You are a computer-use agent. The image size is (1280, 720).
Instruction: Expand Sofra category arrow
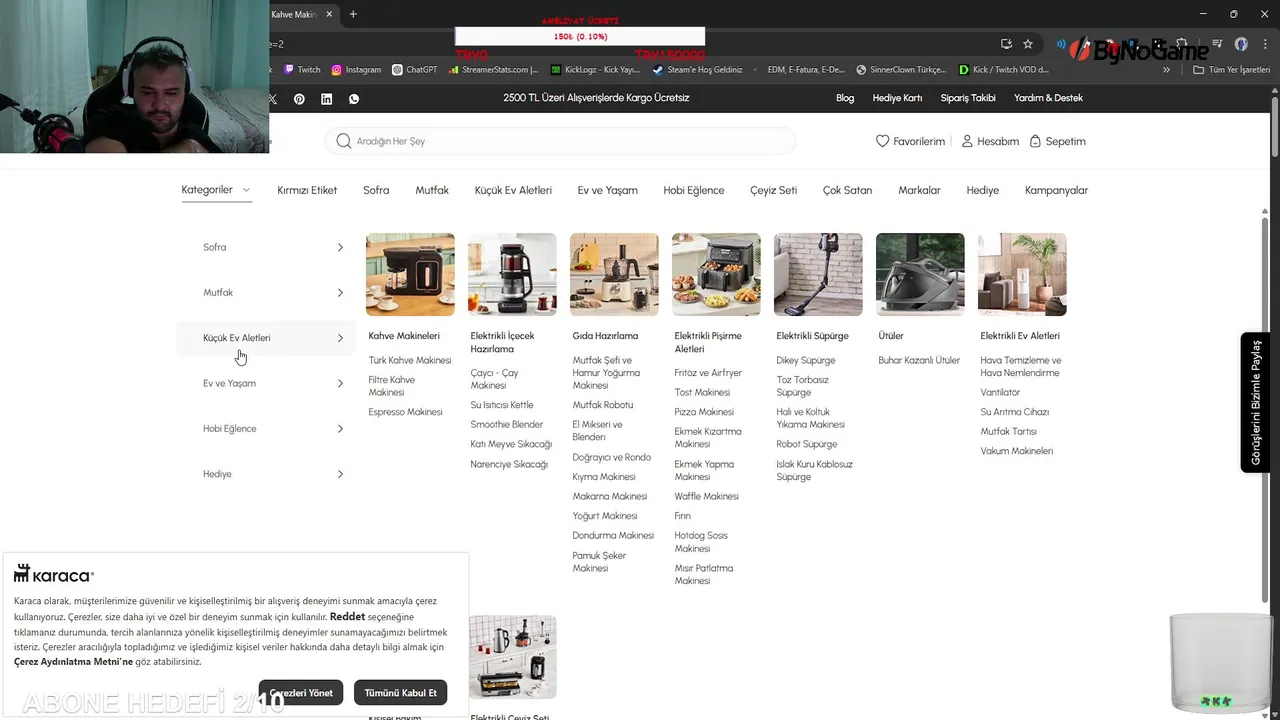(340, 247)
